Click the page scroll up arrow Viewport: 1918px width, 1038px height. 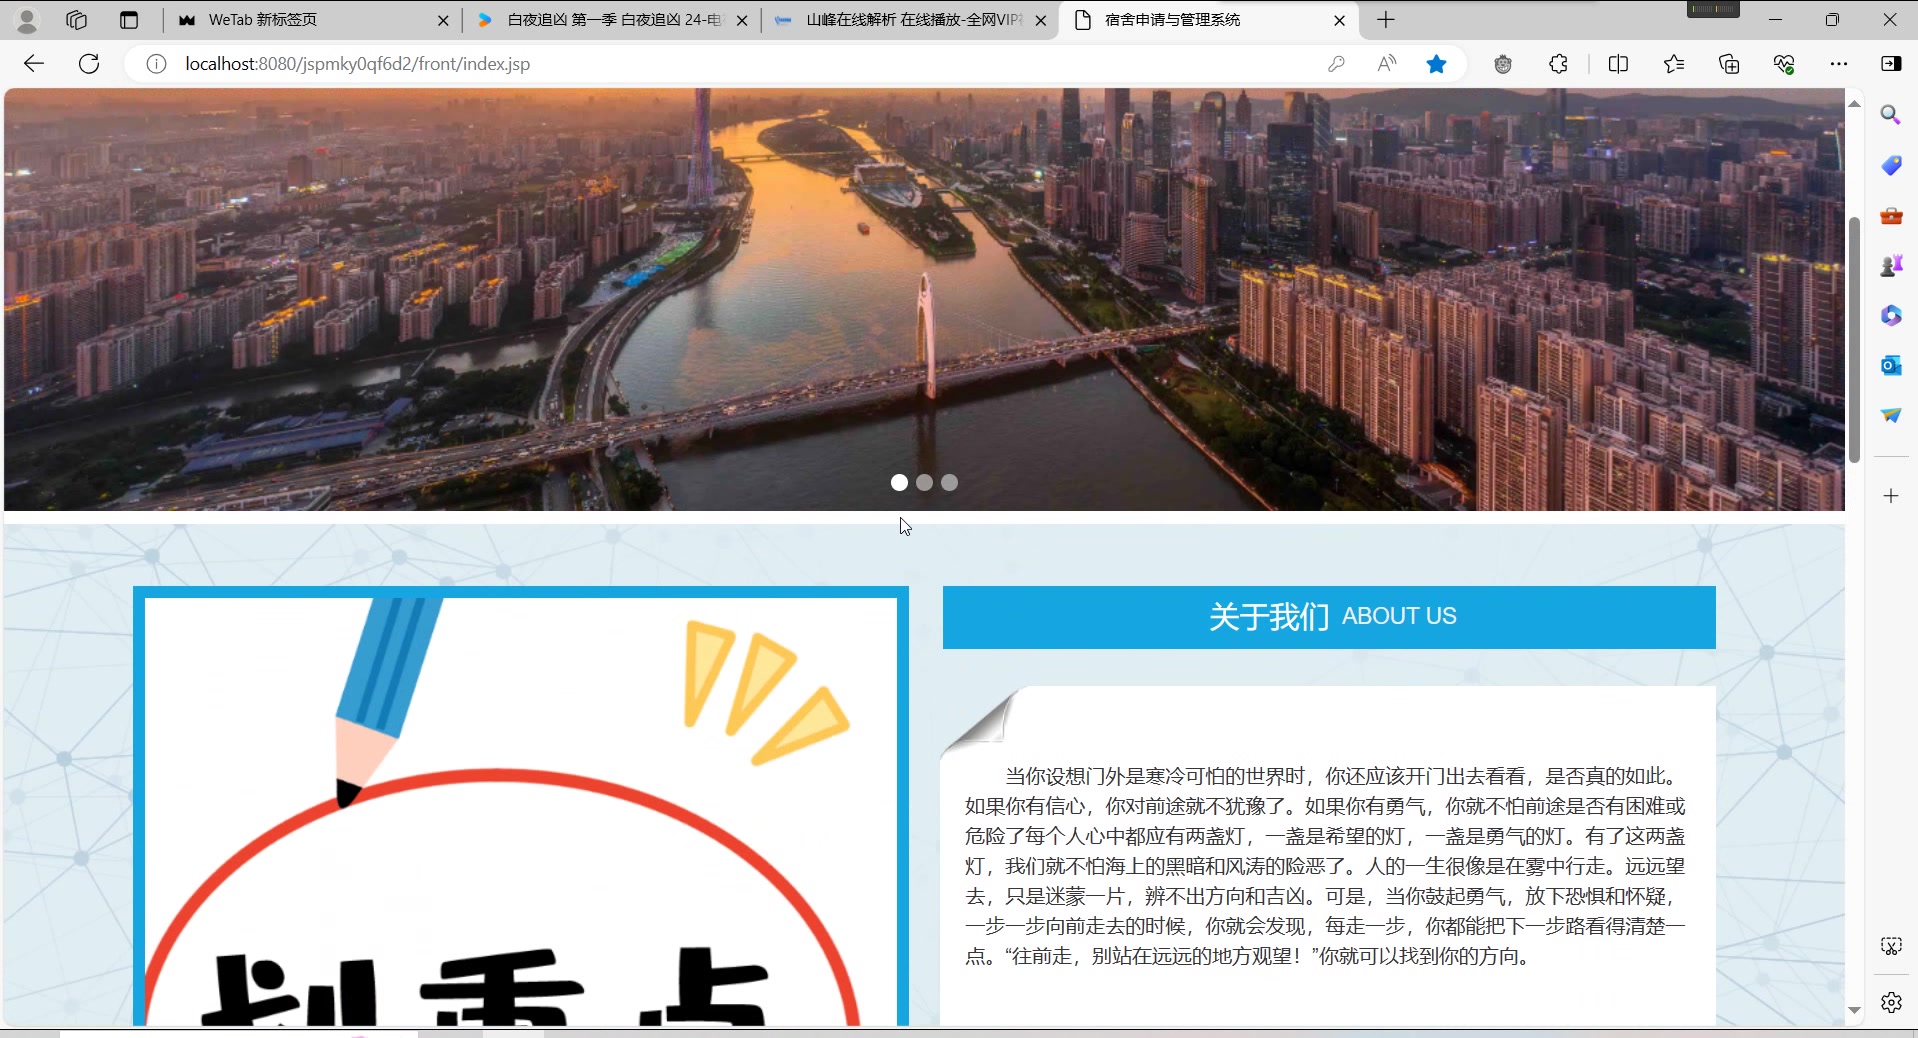pos(1854,103)
